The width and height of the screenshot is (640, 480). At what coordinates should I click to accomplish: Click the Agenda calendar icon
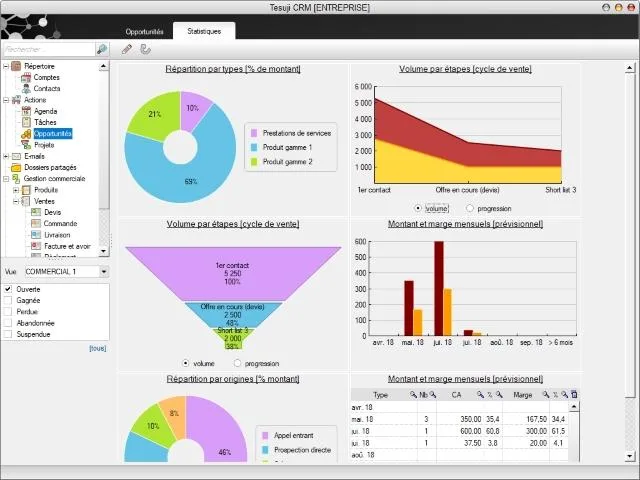coord(26,111)
